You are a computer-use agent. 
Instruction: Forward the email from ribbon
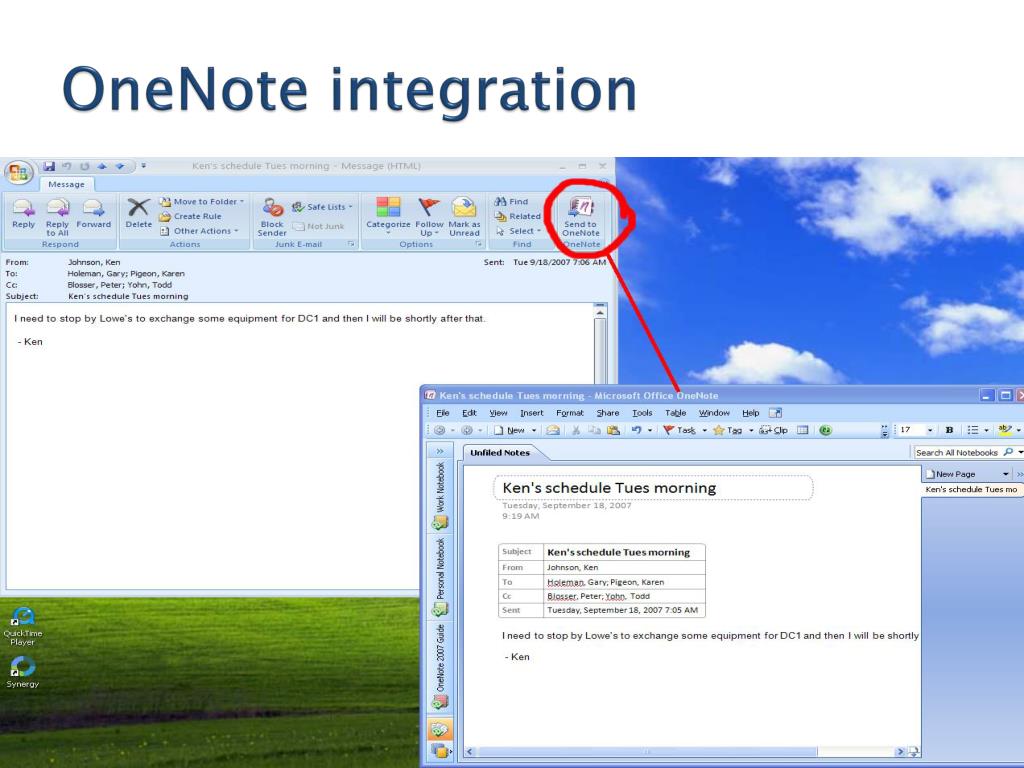(93, 214)
